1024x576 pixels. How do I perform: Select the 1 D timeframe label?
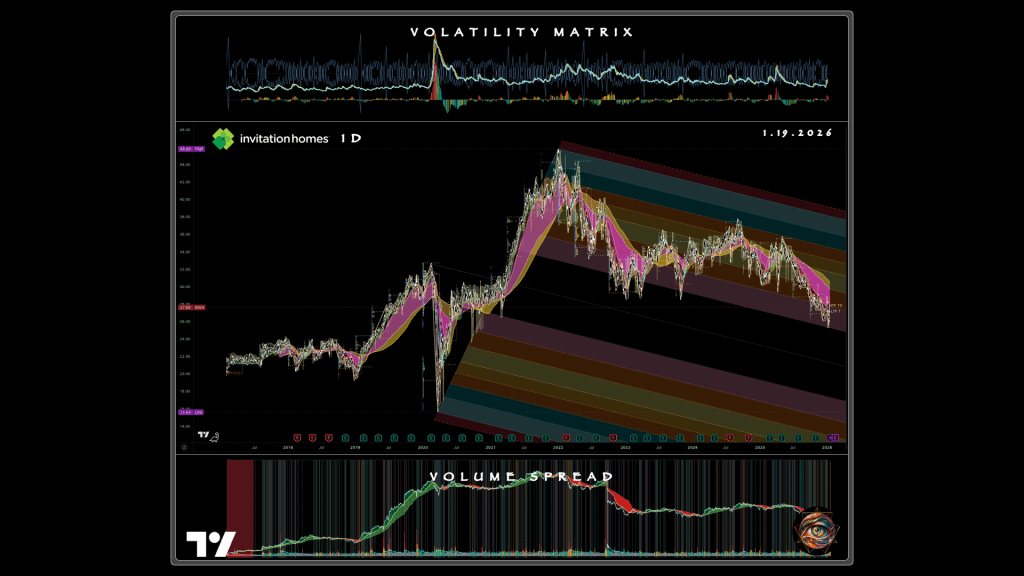[x=350, y=139]
